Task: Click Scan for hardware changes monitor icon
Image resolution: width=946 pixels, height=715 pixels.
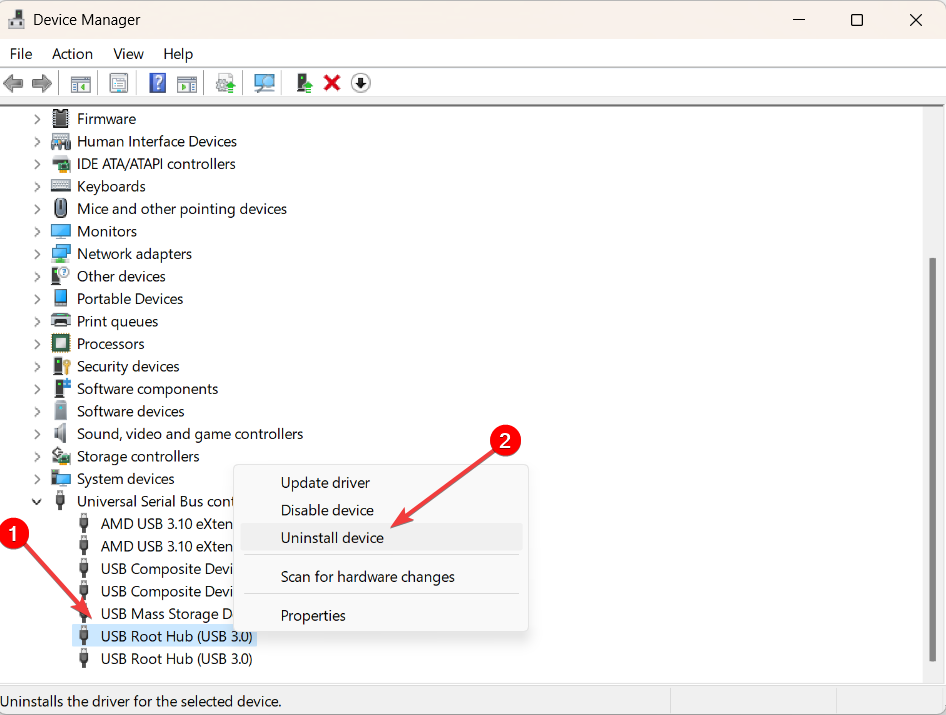Action: coord(264,83)
